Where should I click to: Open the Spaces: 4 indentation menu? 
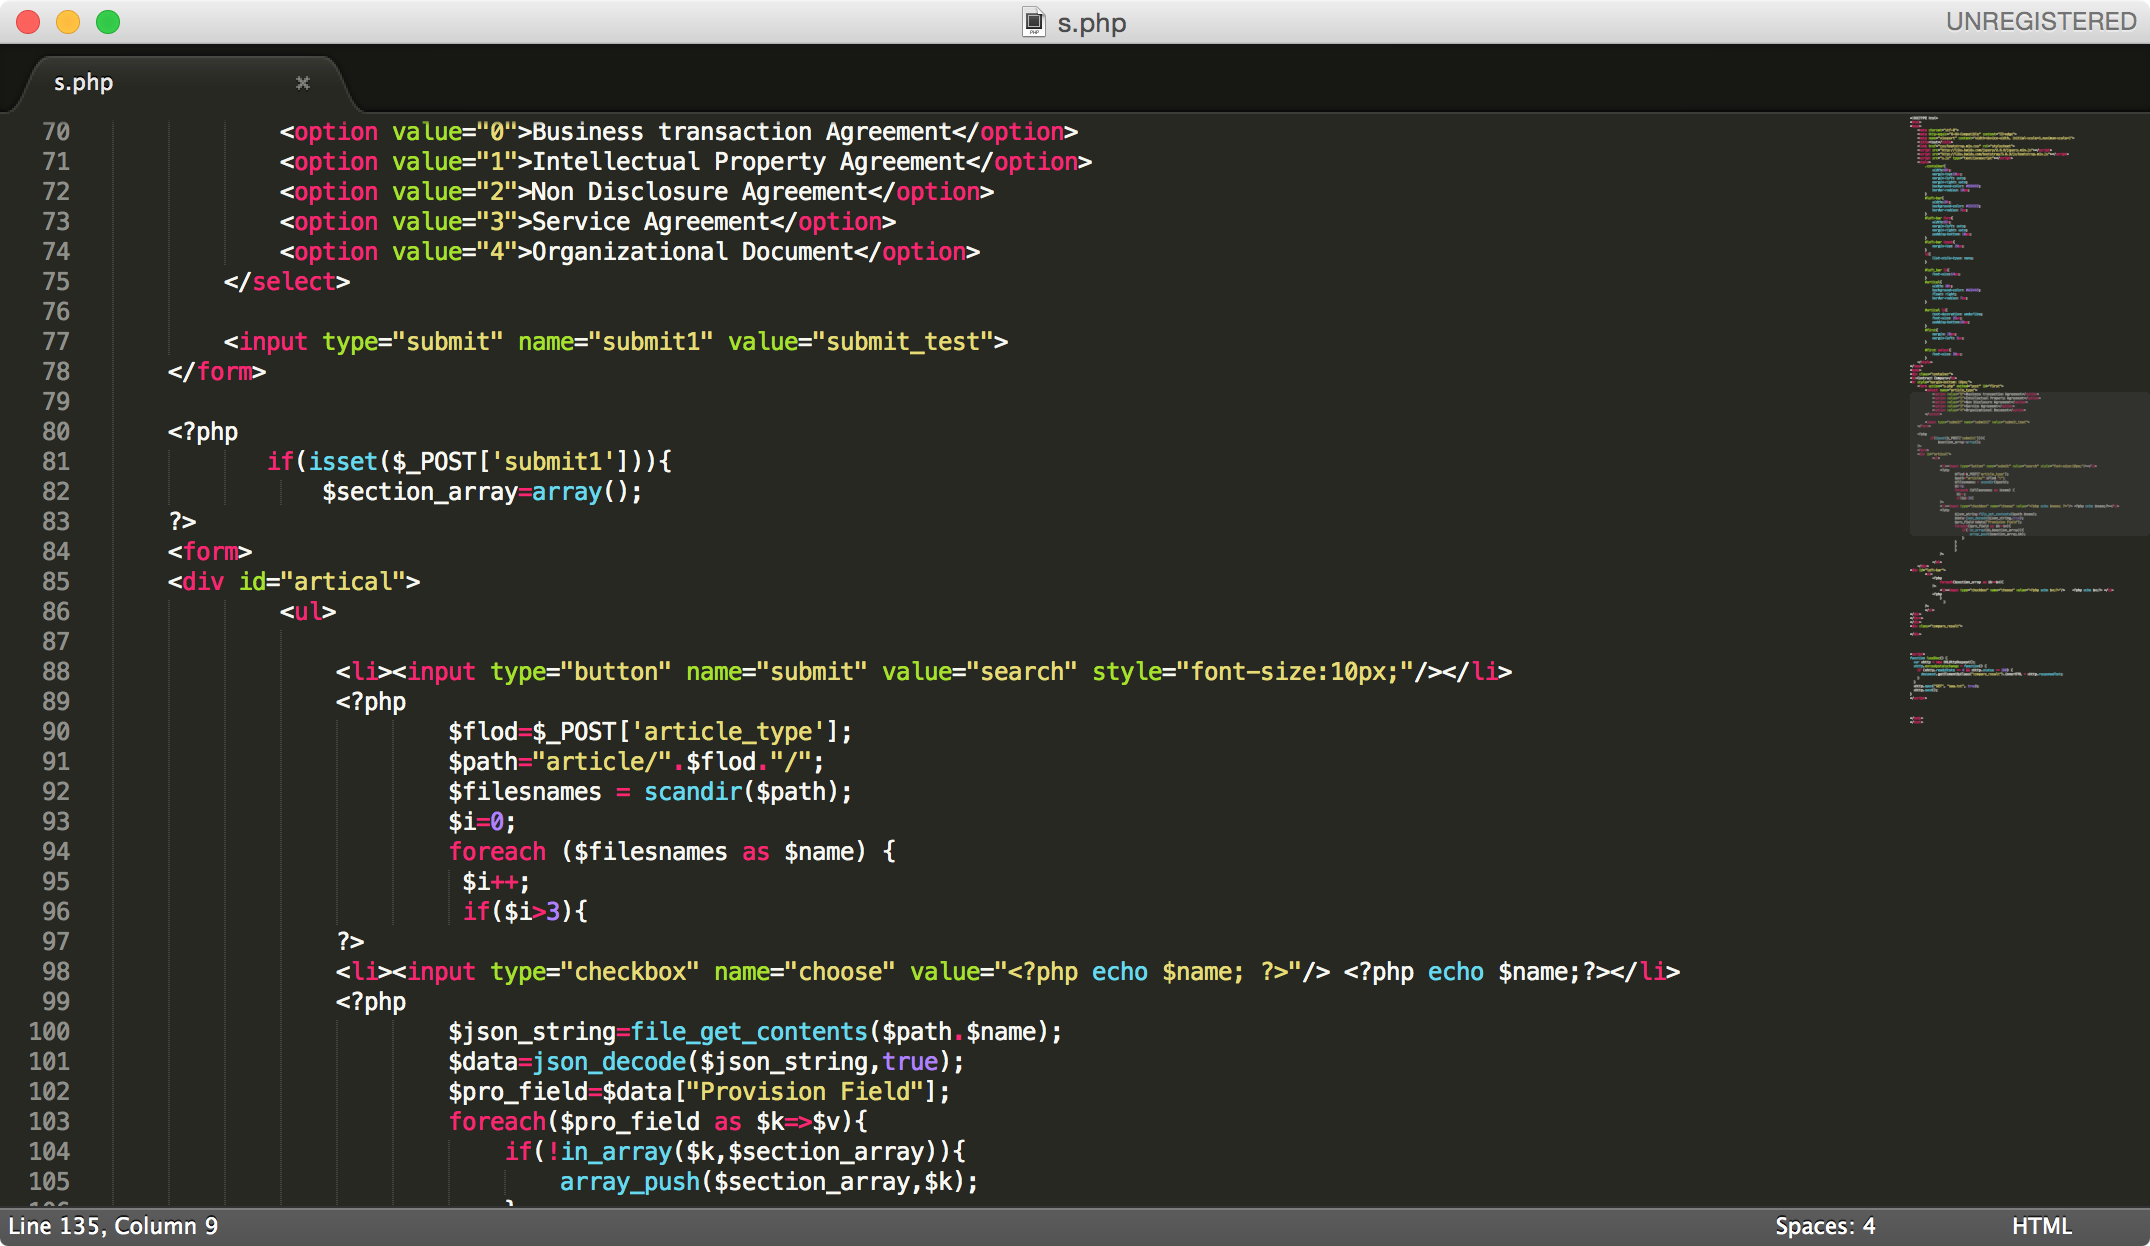coord(1824,1226)
